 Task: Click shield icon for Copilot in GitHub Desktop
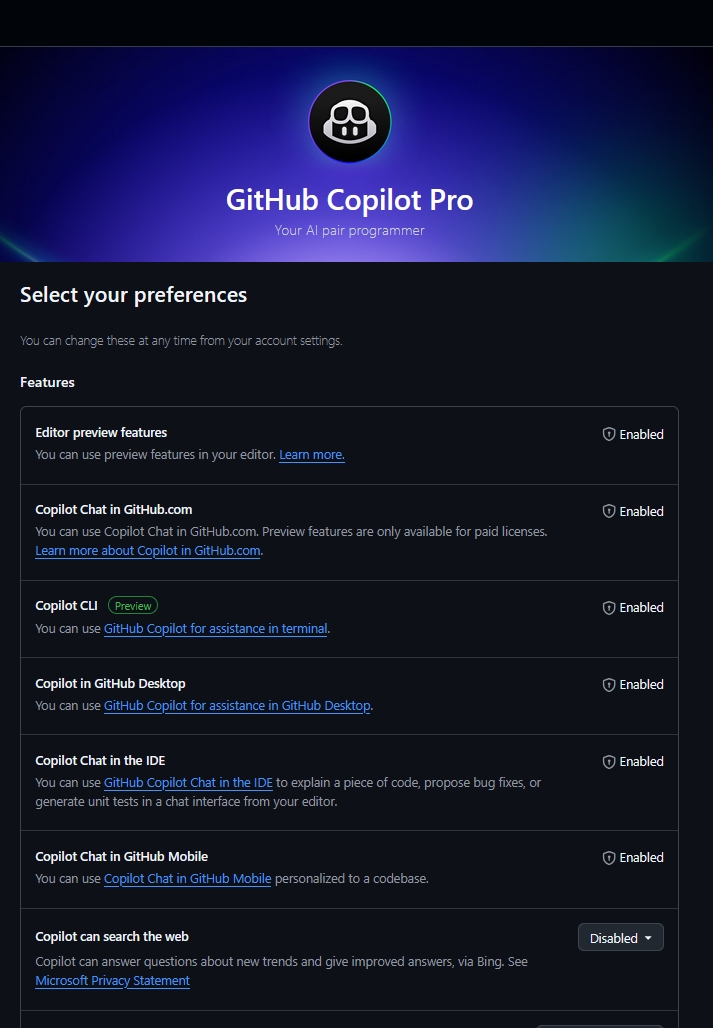[609, 685]
